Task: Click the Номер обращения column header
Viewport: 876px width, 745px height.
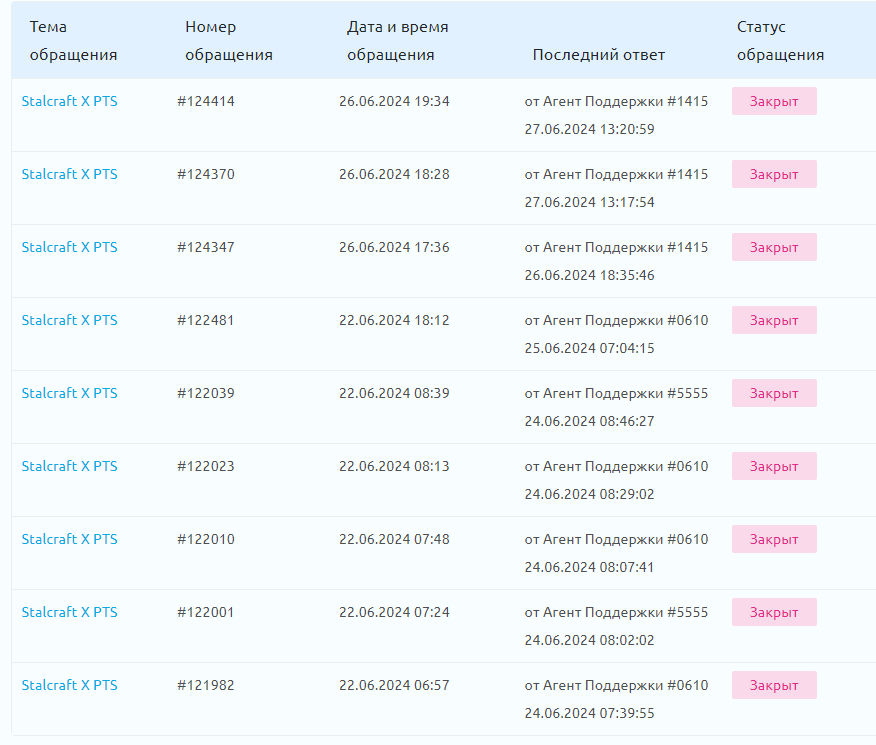Action: 229,41
